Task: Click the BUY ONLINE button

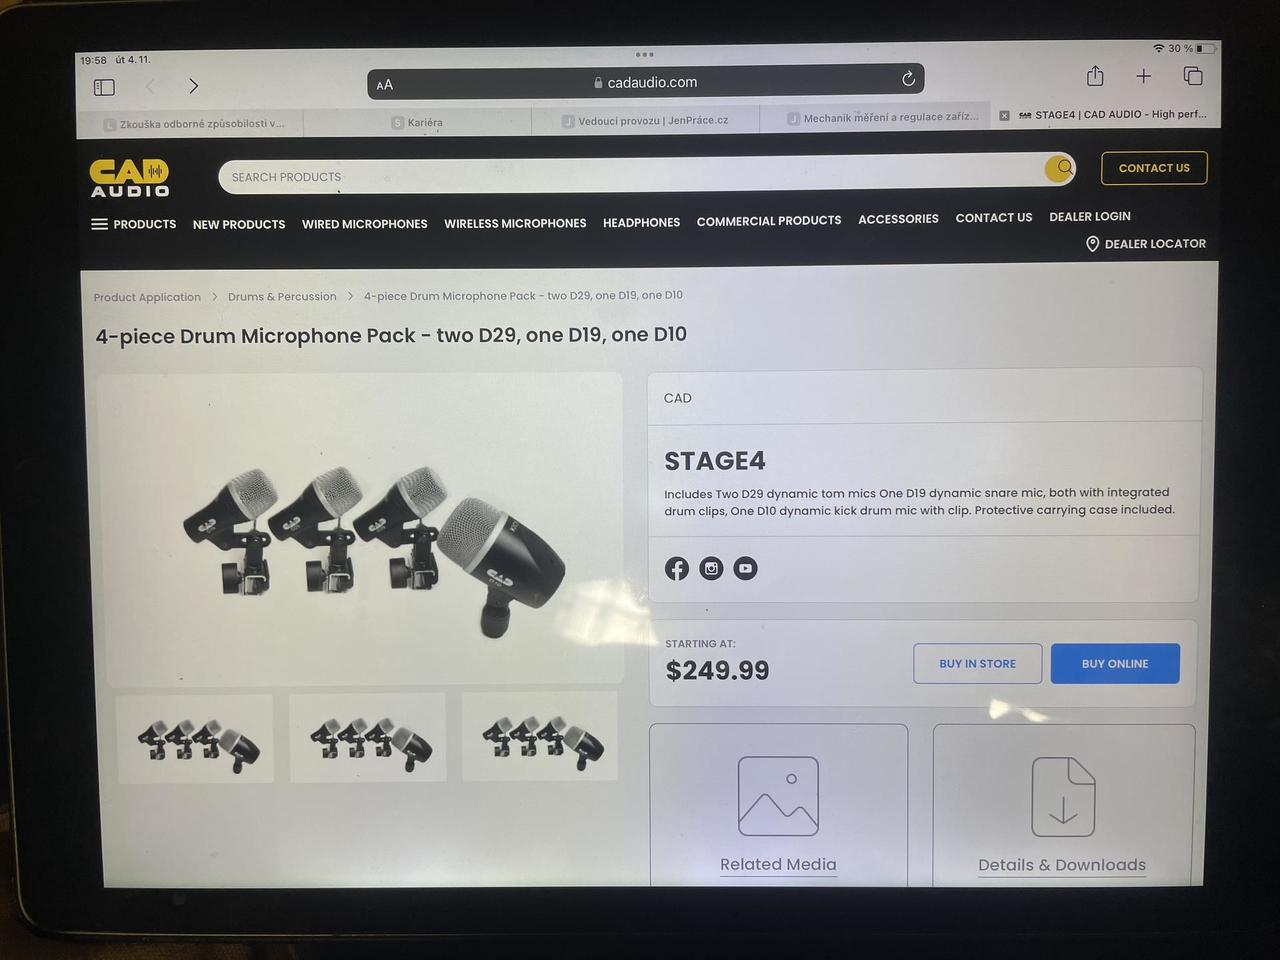Action: (1115, 664)
